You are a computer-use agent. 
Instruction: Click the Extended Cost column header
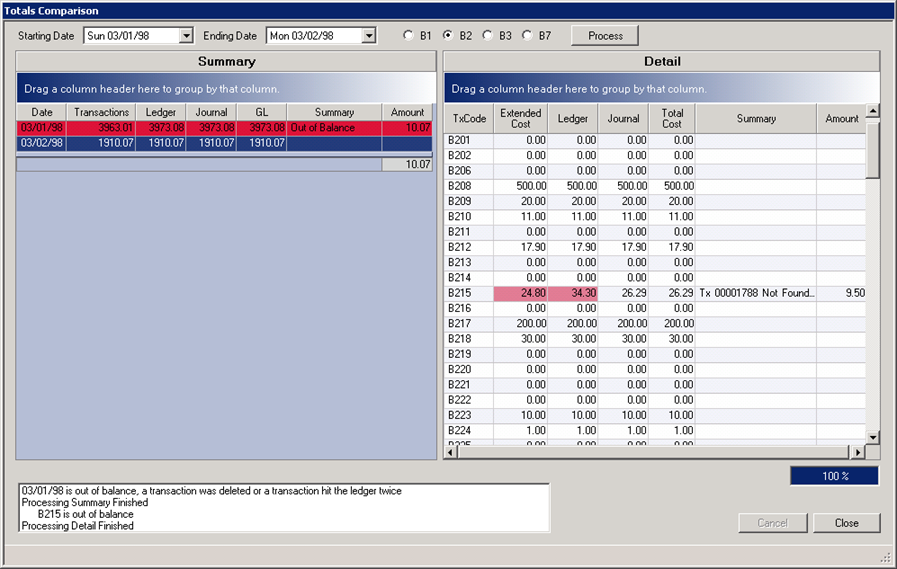coord(521,118)
